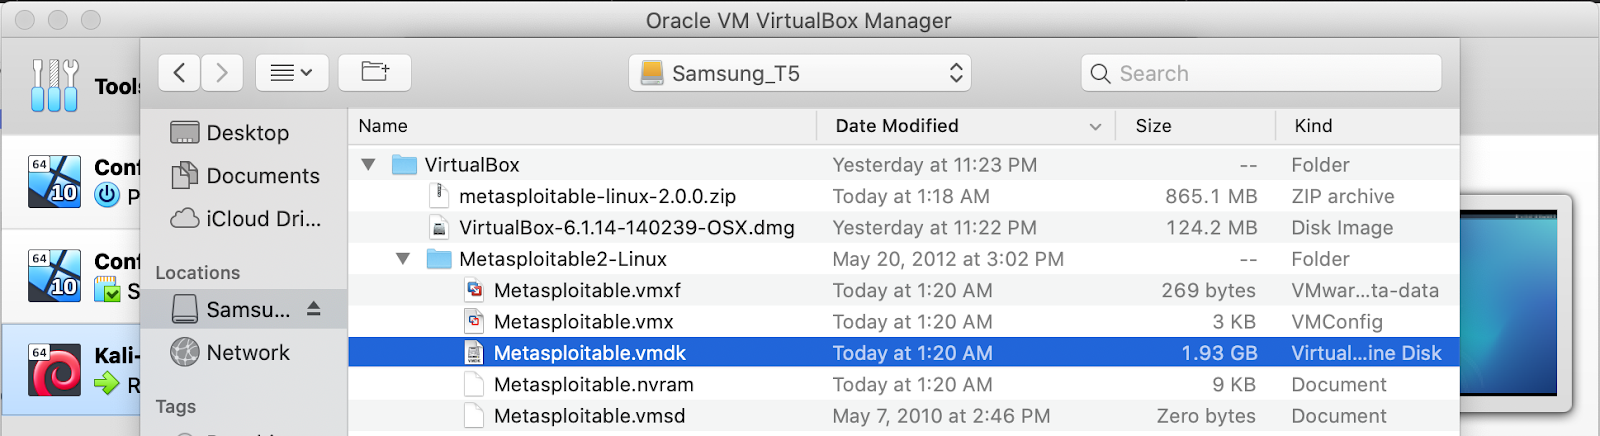The width and height of the screenshot is (1600, 436).
Task: Open the VirtualBox Tools icon
Action: point(54,85)
